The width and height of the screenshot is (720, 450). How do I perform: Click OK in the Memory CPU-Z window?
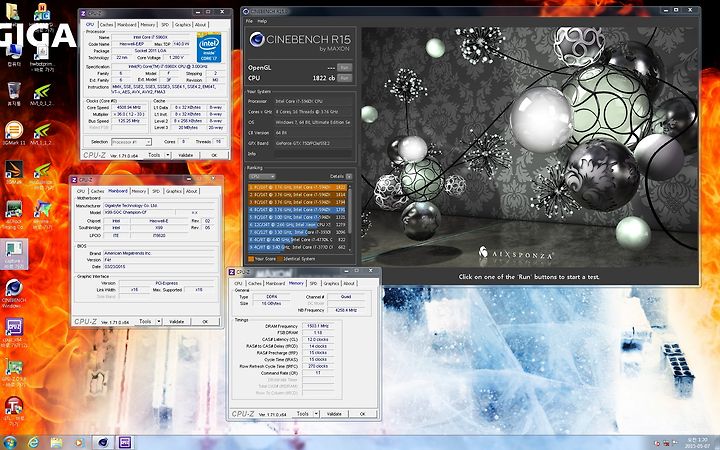(362, 414)
